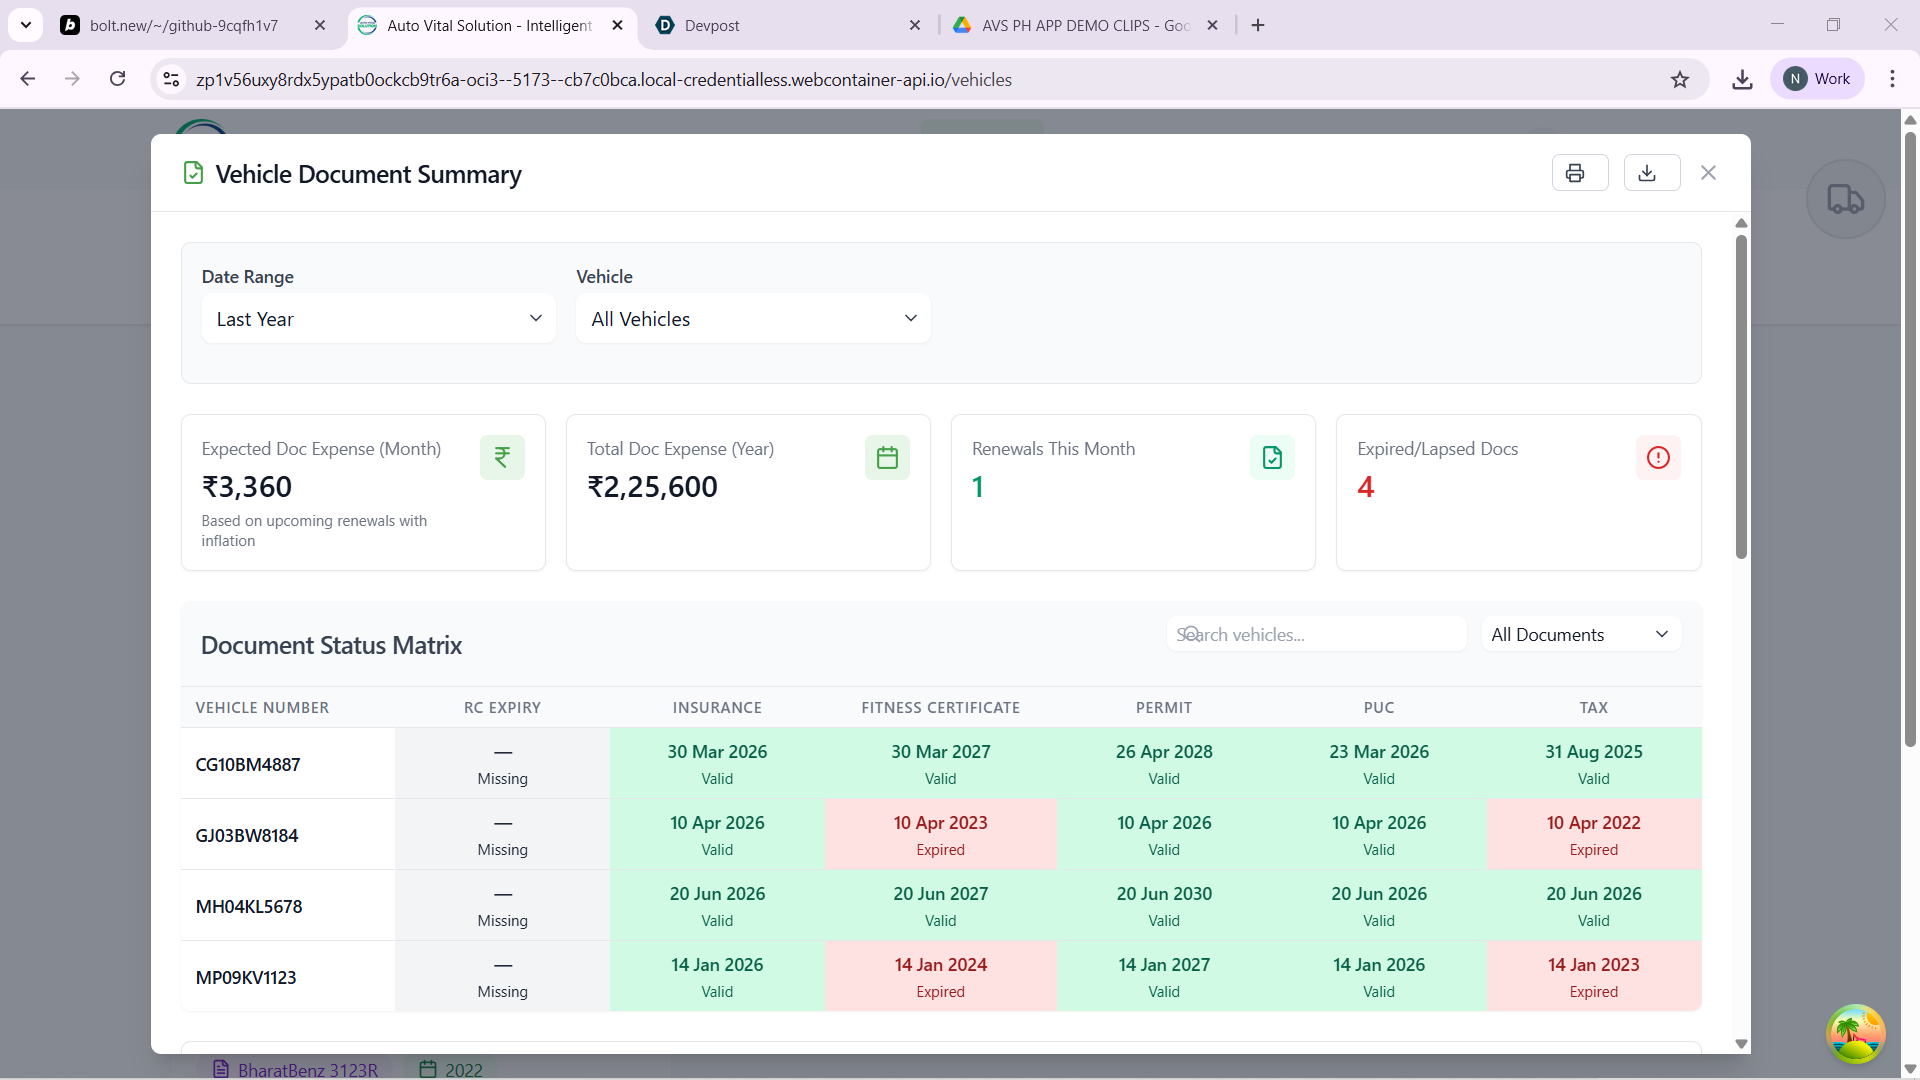This screenshot has width=1920, height=1080.
Task: Bookmark this page with star icon
Action: [x=1680, y=79]
